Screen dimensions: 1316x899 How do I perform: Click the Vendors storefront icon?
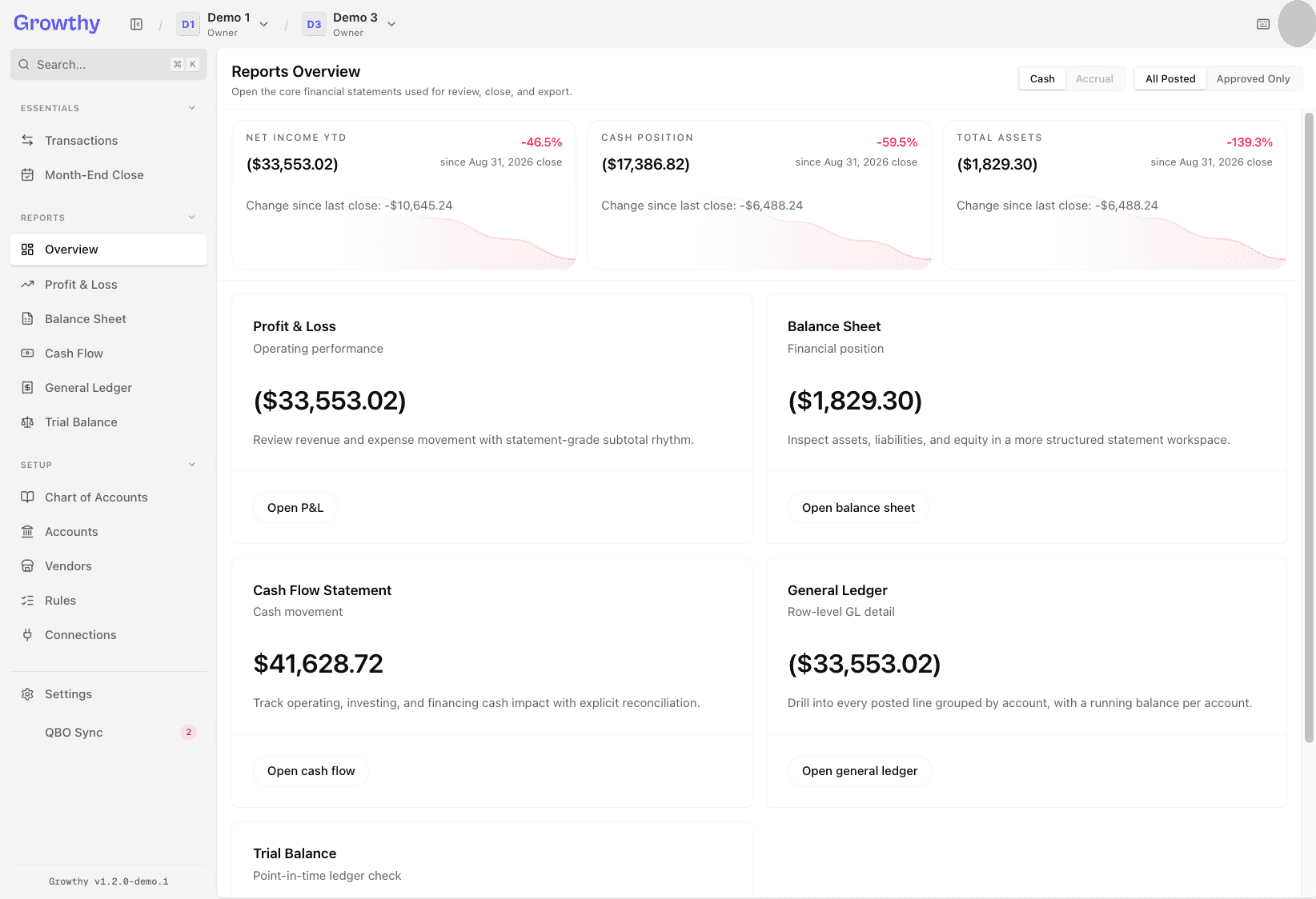(28, 567)
